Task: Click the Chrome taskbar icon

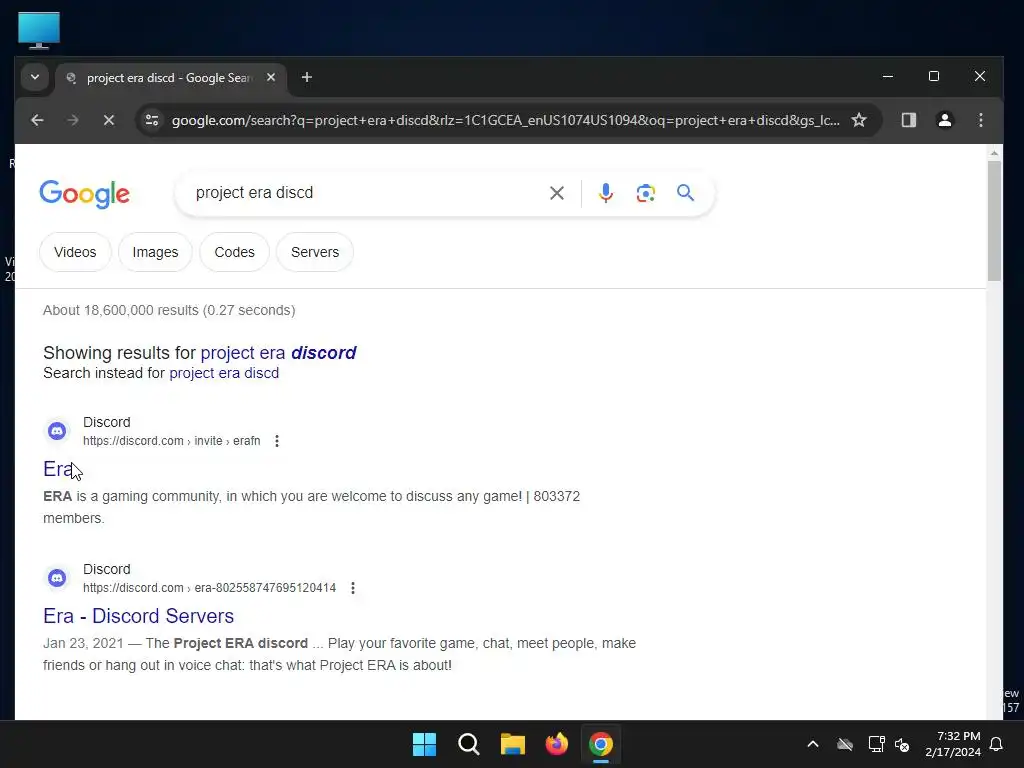Action: [x=601, y=744]
